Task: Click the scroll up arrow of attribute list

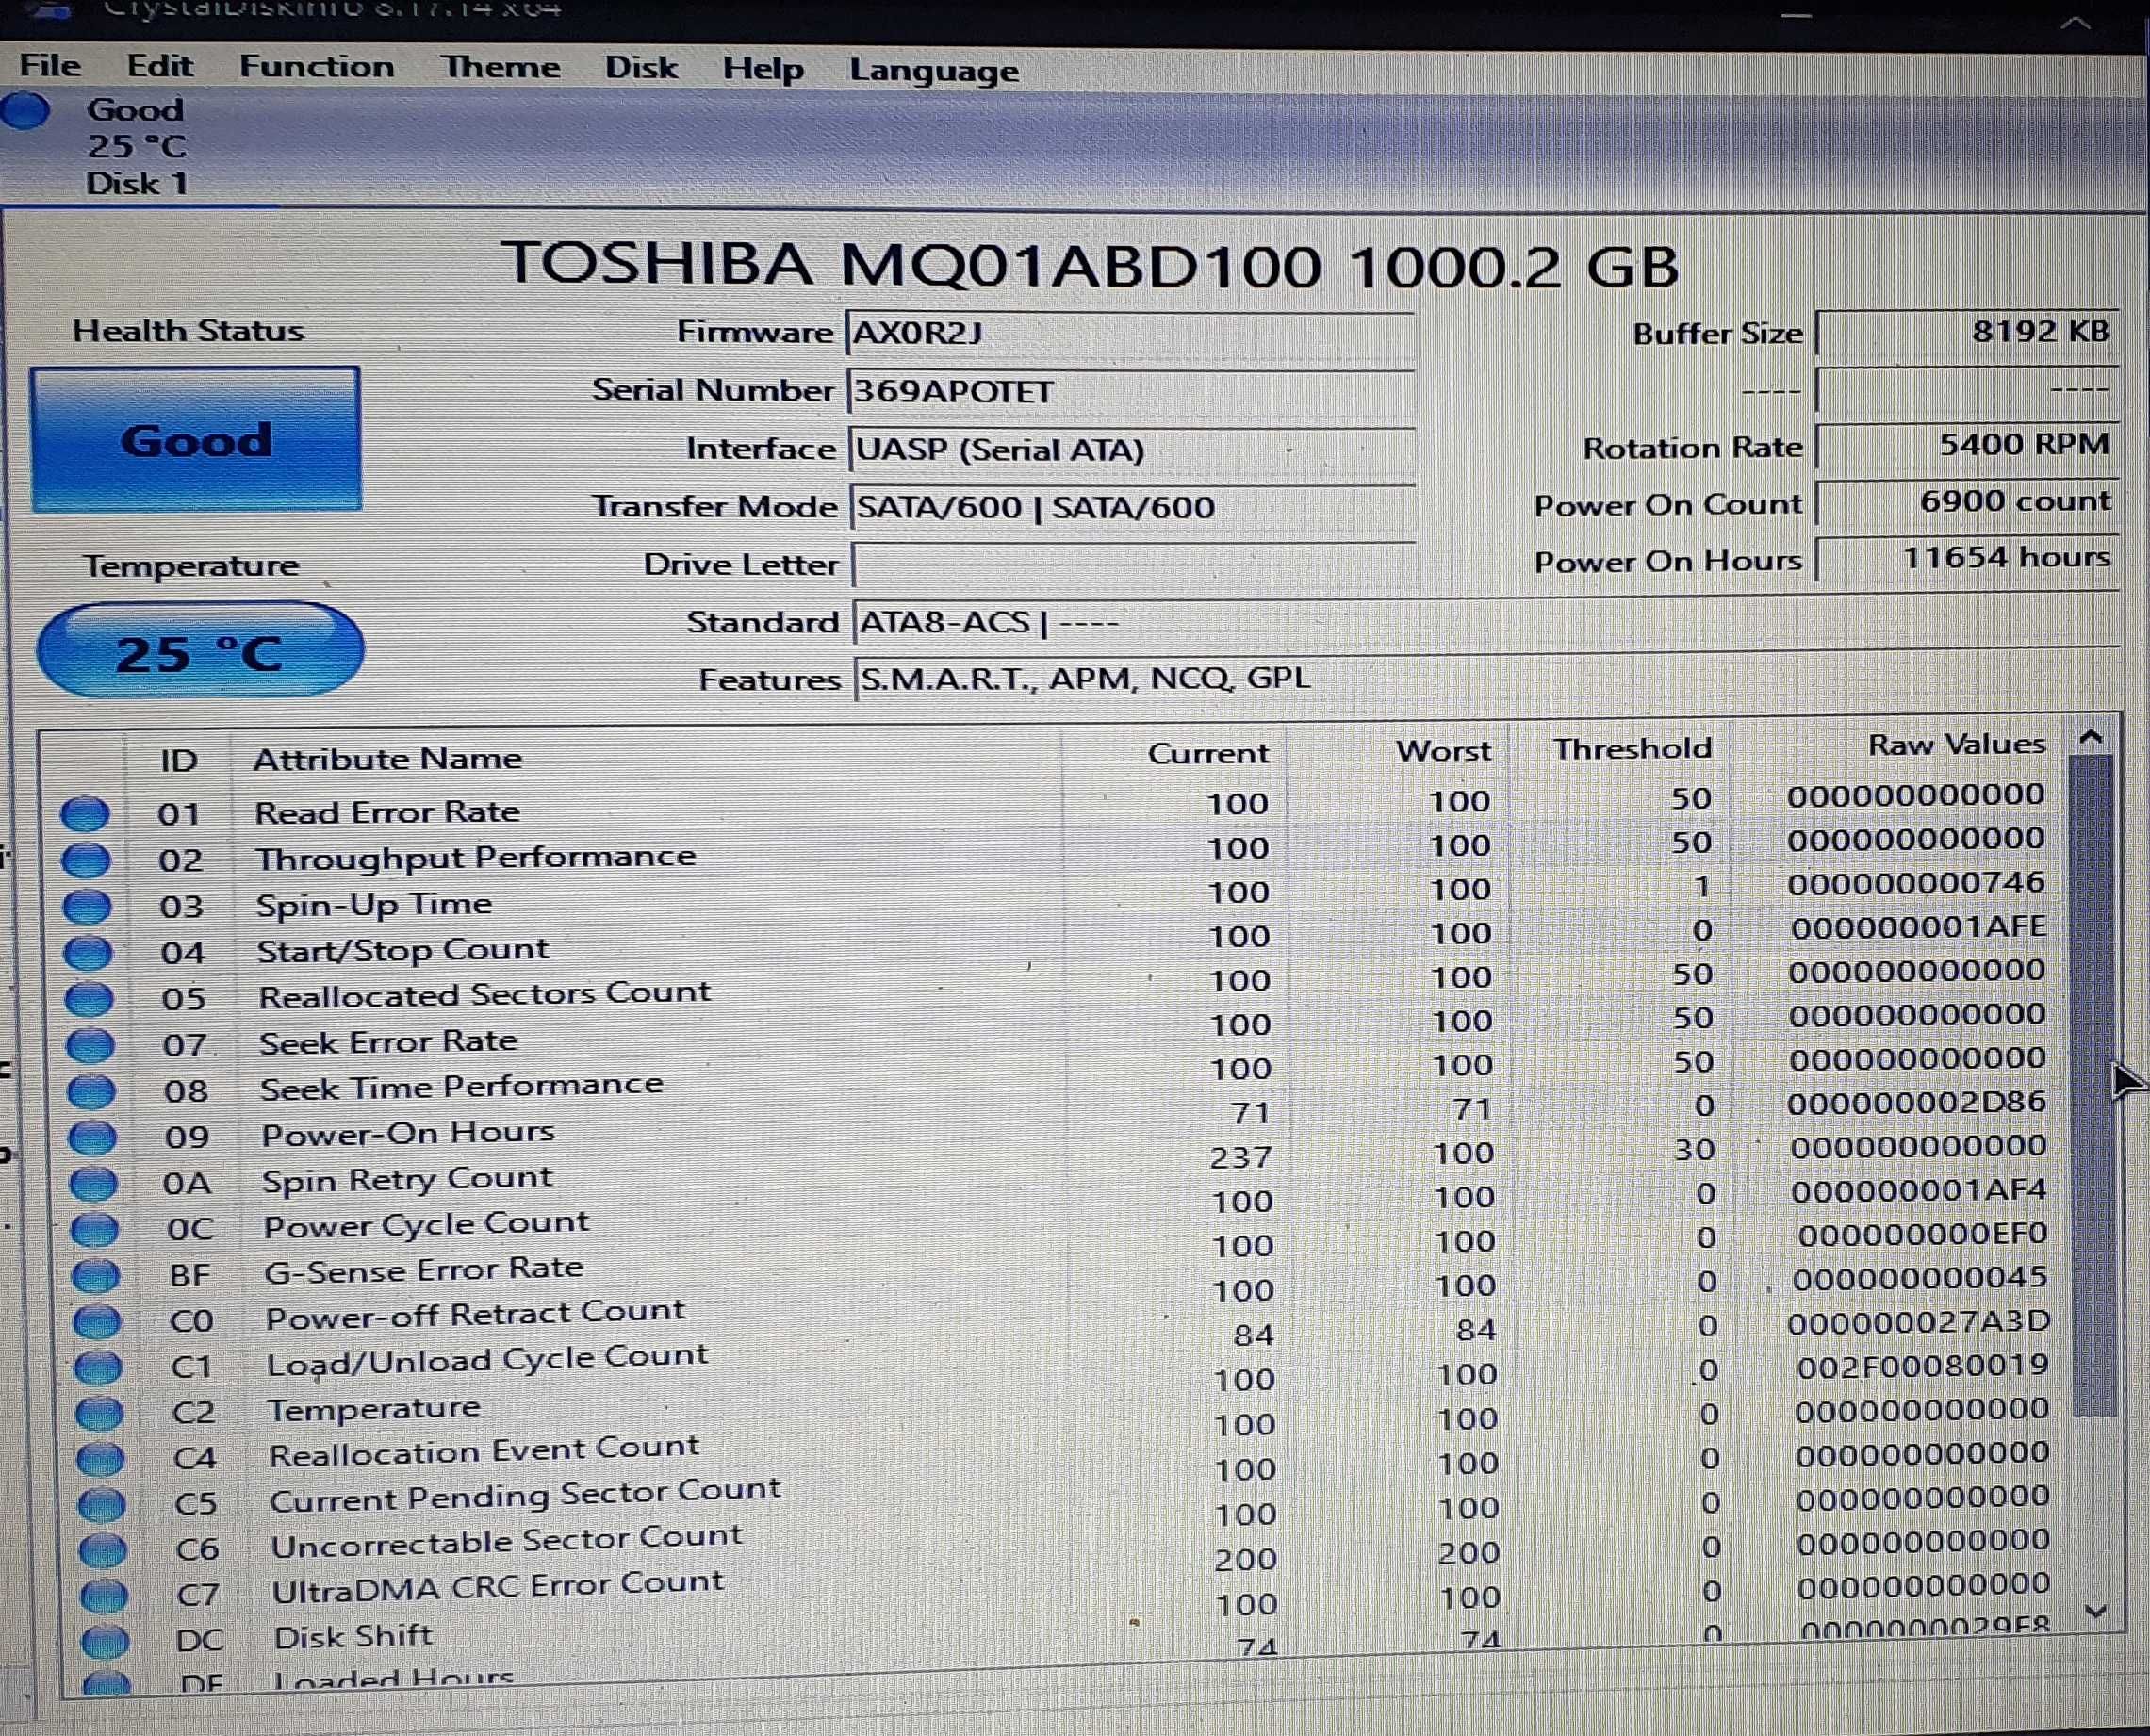Action: click(2091, 739)
